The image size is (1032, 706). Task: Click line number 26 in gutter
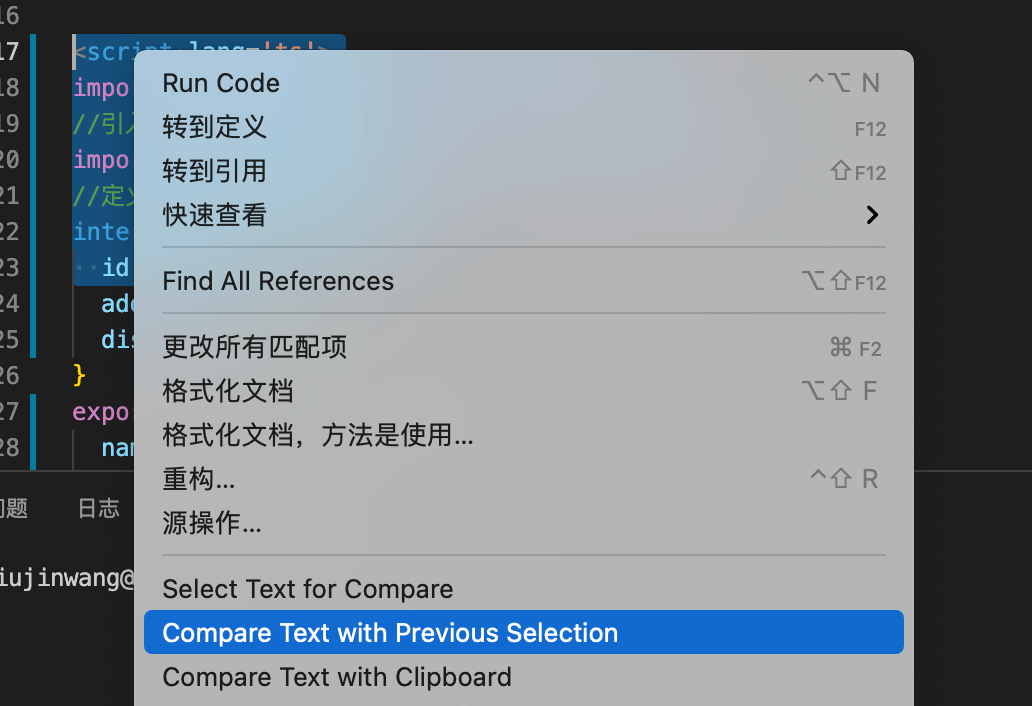tap(9, 376)
